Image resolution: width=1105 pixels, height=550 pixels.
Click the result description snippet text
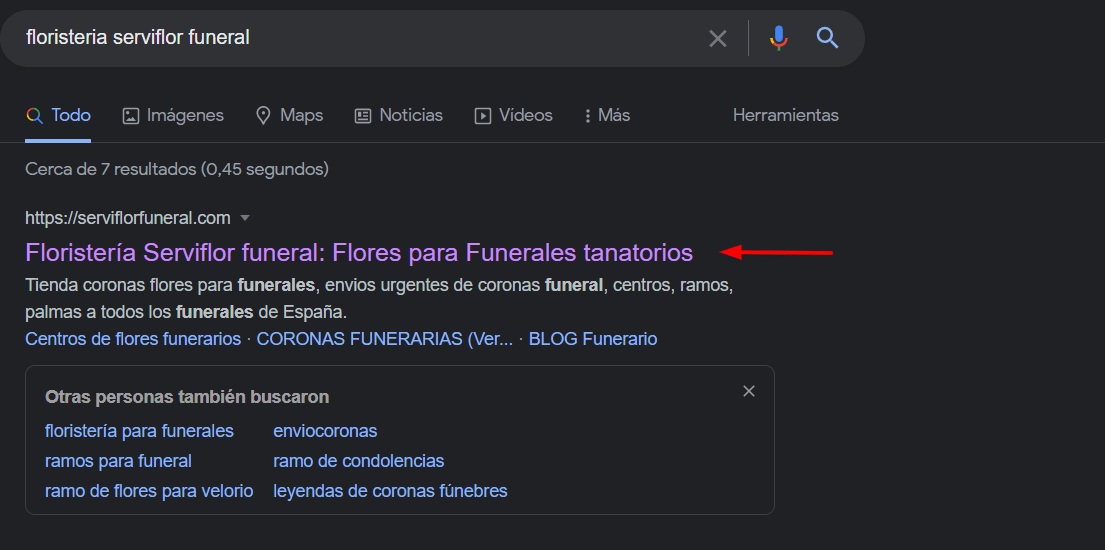click(379, 298)
